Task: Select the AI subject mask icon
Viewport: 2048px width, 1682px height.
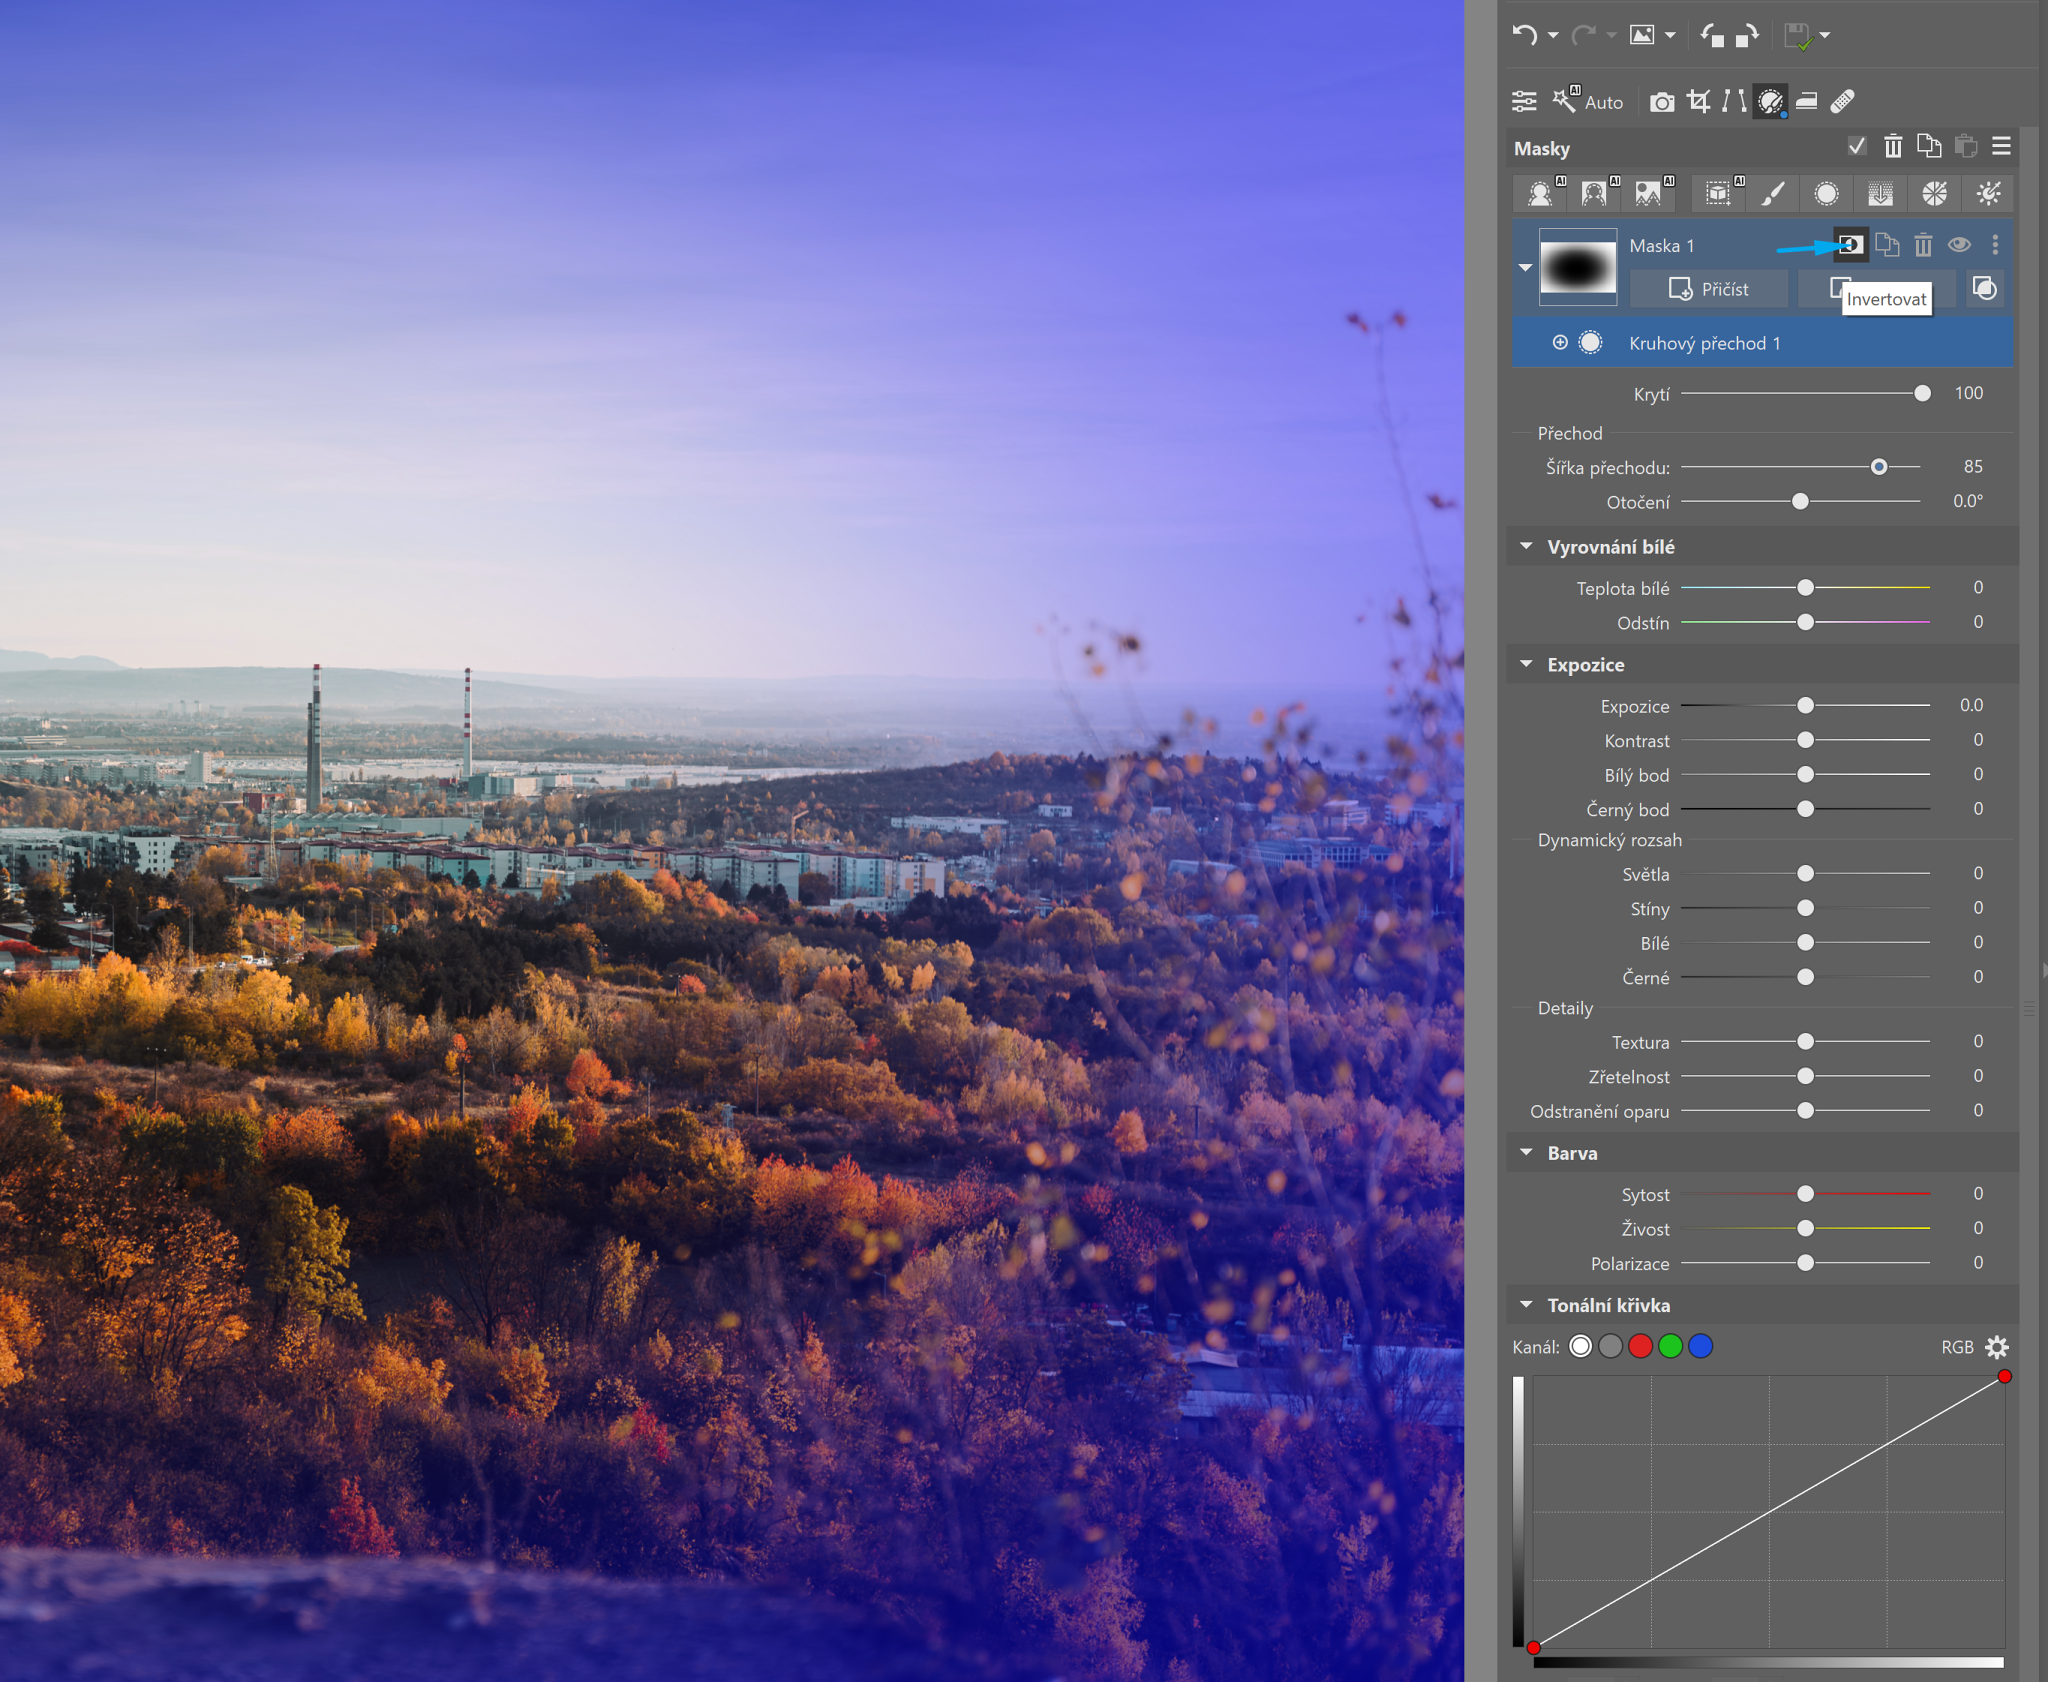Action: [1541, 194]
